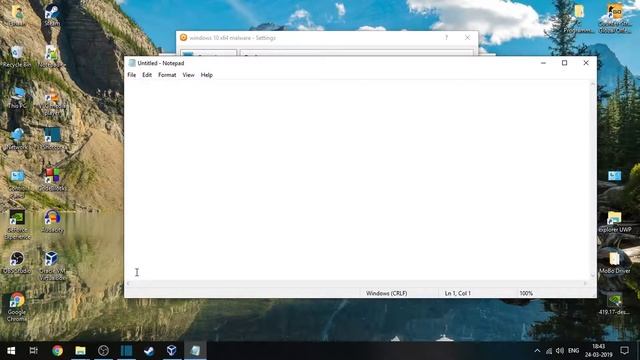The width and height of the screenshot is (640, 360).
Task: Click inside the Notepad text area
Action: pyautogui.click(x=358, y=180)
